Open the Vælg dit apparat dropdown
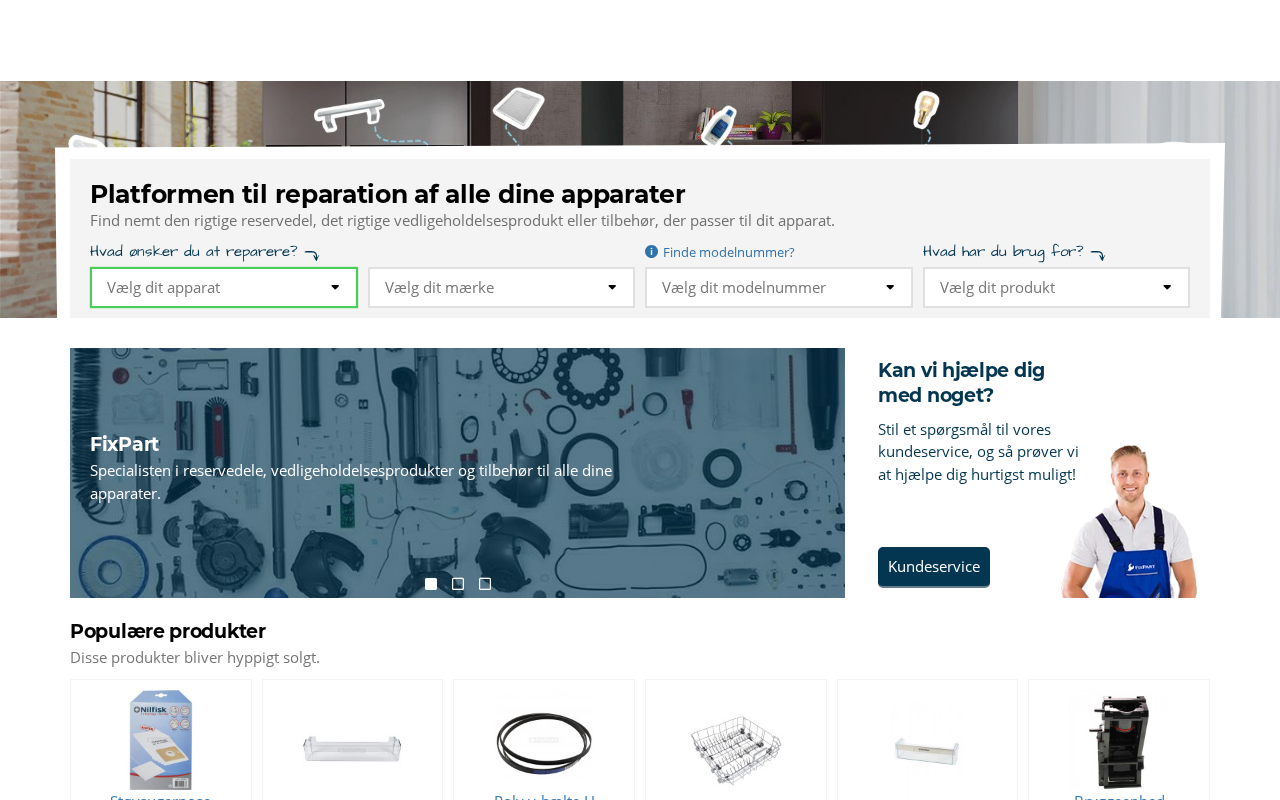Image resolution: width=1280 pixels, height=800 pixels. [224, 288]
